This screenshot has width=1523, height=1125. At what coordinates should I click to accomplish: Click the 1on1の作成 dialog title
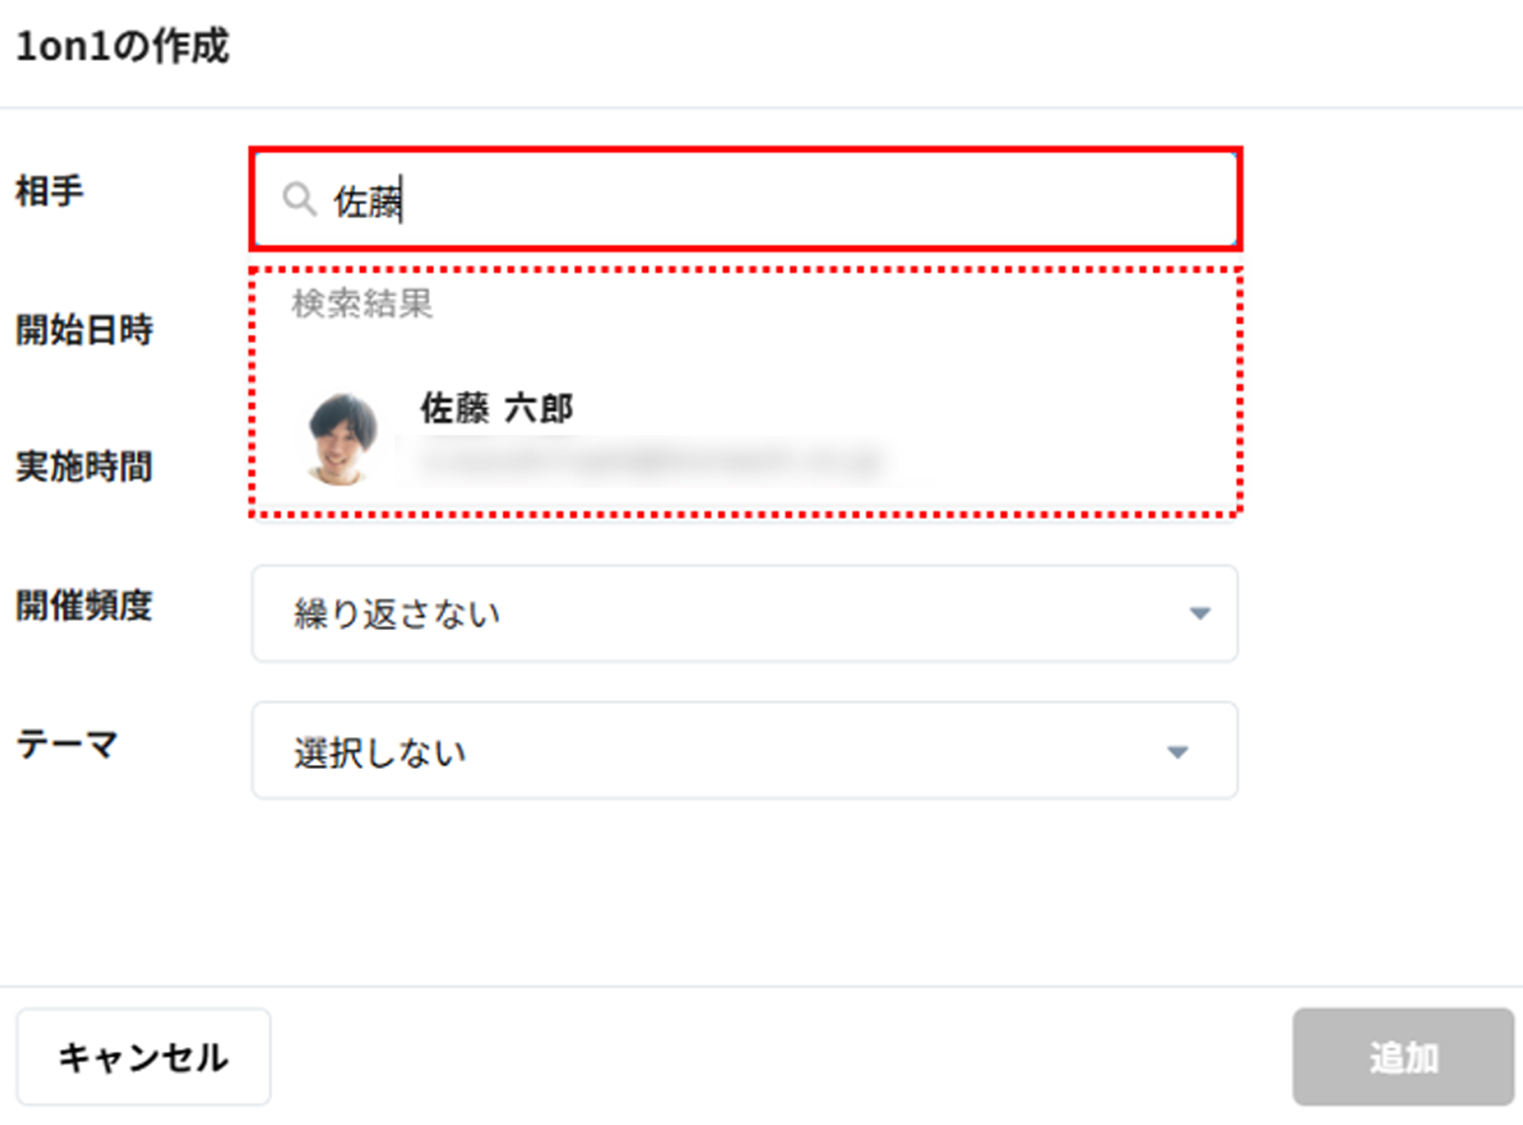pyautogui.click(x=122, y=46)
